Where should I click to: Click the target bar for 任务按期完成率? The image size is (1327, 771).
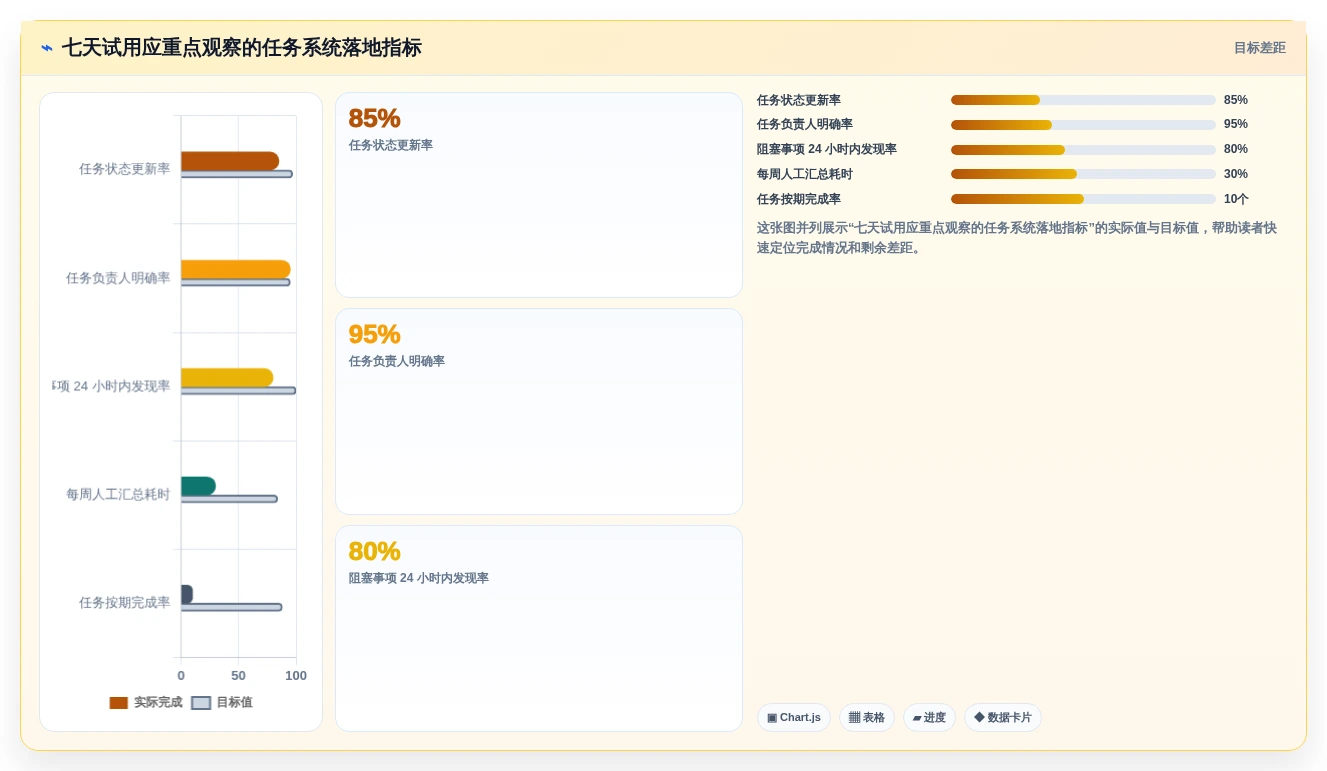tap(231, 607)
